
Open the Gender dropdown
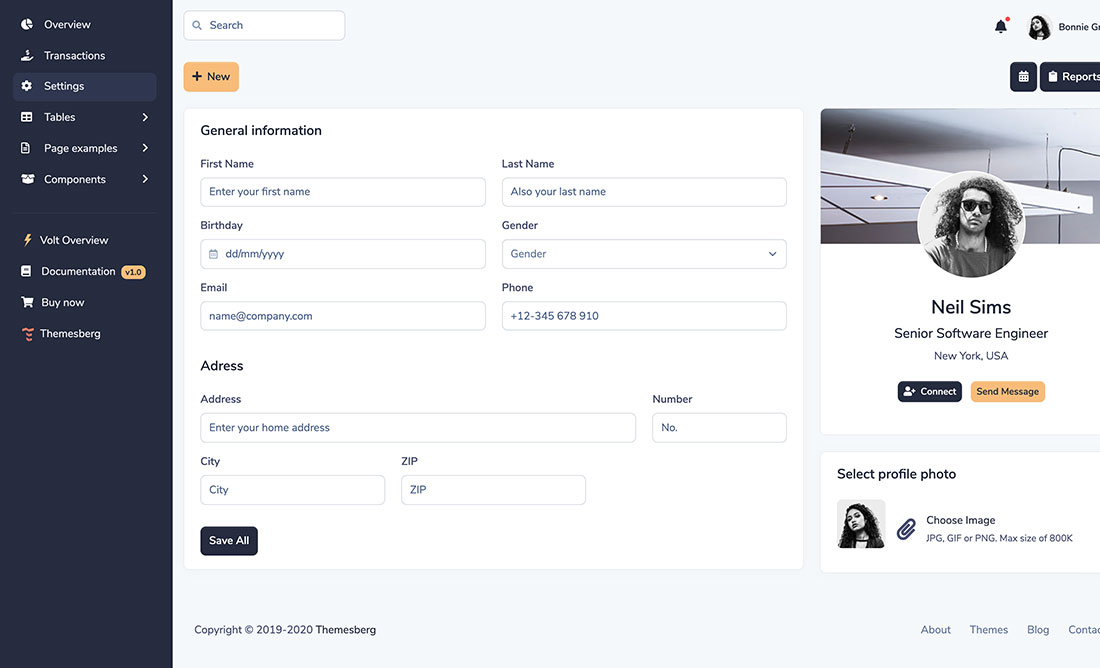[x=643, y=254]
